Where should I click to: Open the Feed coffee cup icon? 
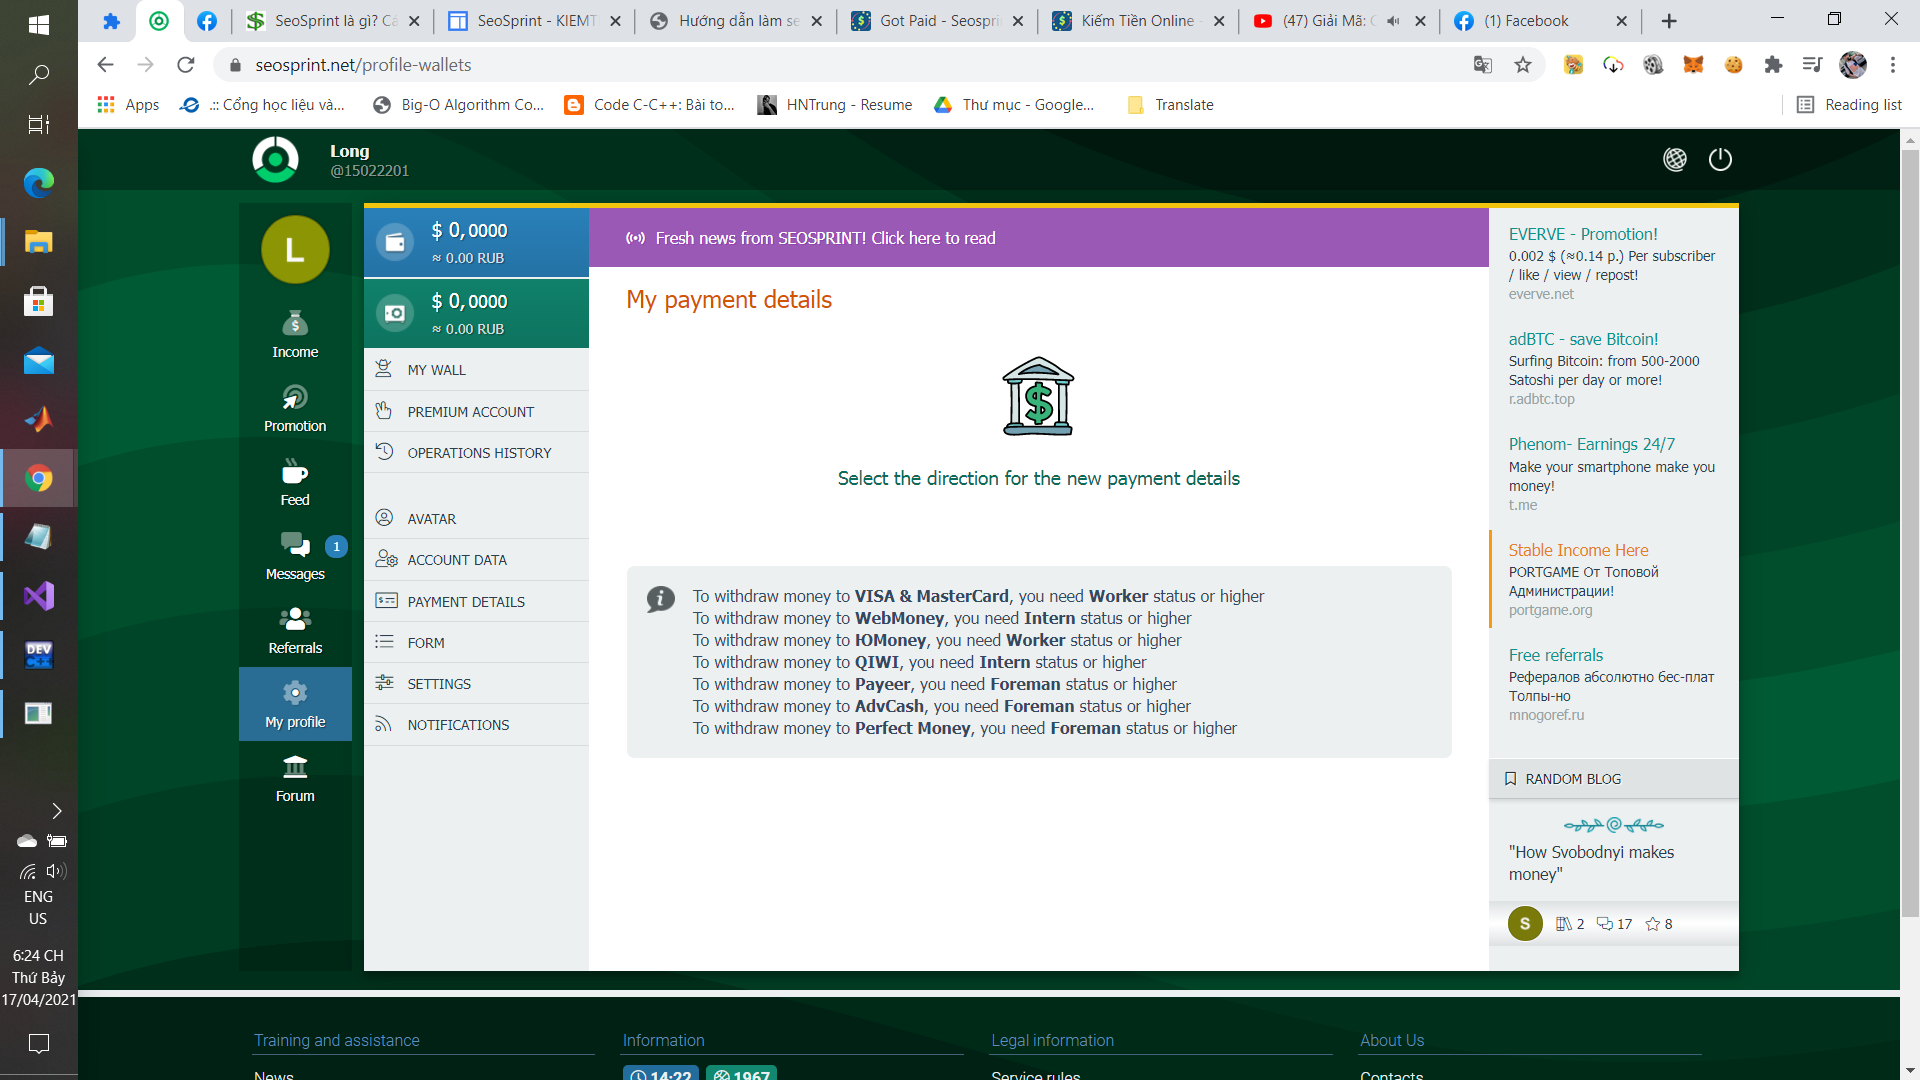[x=295, y=472]
